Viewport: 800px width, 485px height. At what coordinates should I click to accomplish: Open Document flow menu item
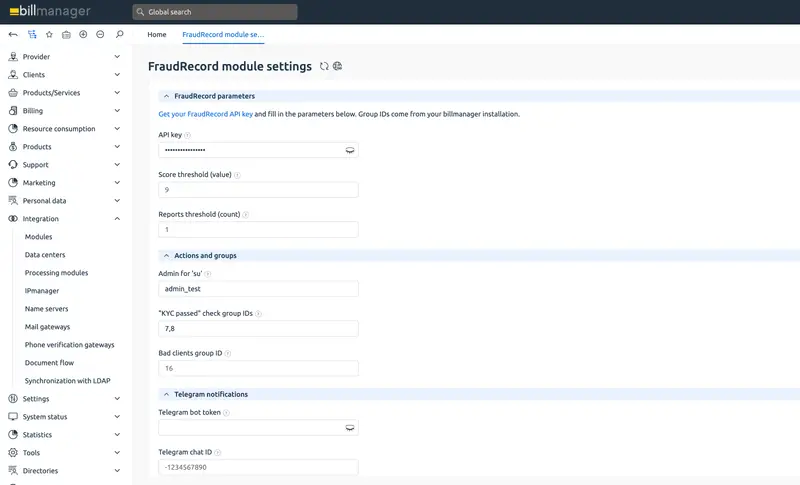tap(49, 363)
